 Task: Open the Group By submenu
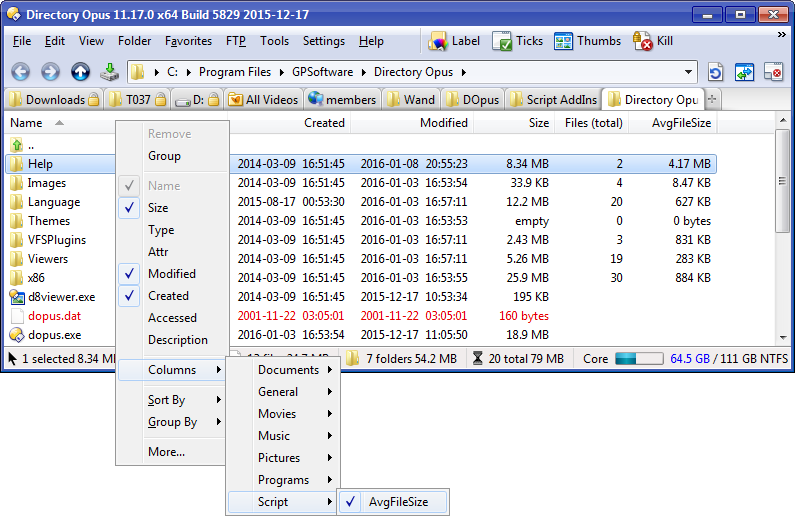[x=172, y=422]
